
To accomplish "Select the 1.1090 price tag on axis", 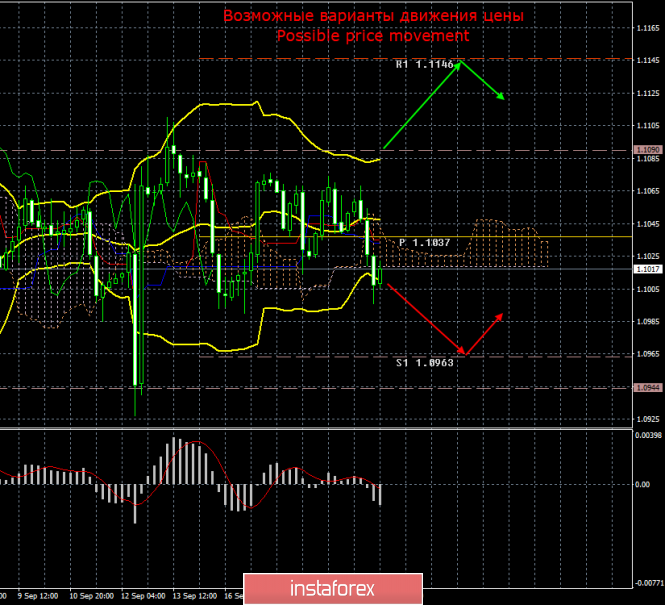I will [646, 150].
